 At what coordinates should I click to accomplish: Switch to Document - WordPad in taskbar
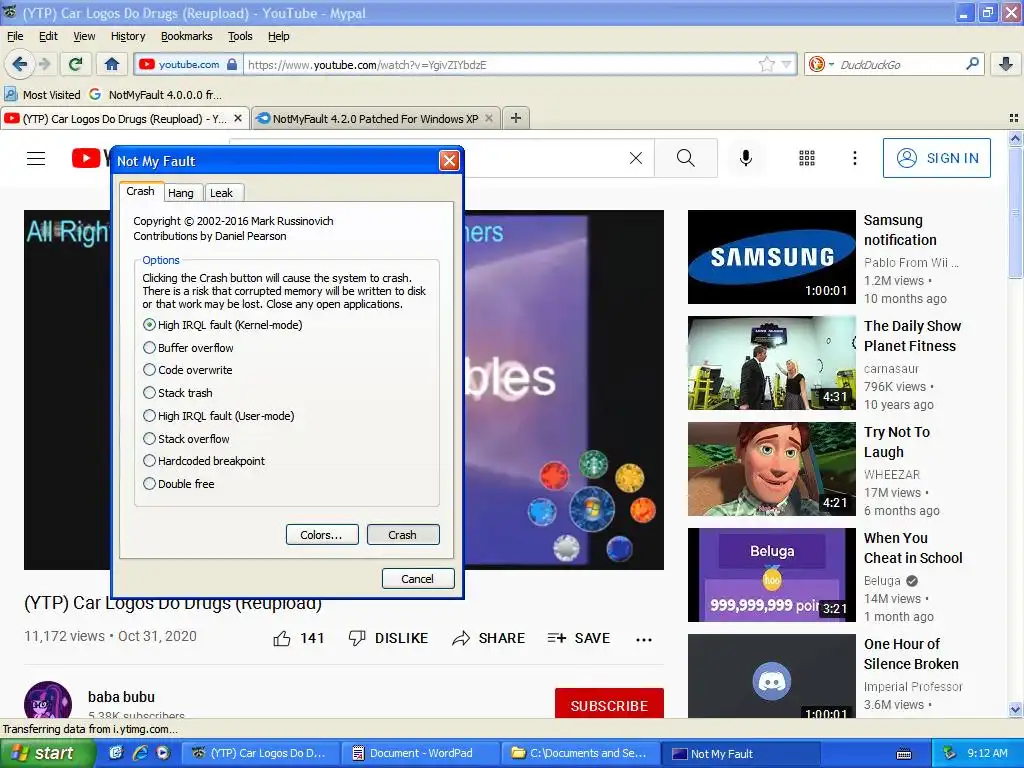click(x=421, y=753)
